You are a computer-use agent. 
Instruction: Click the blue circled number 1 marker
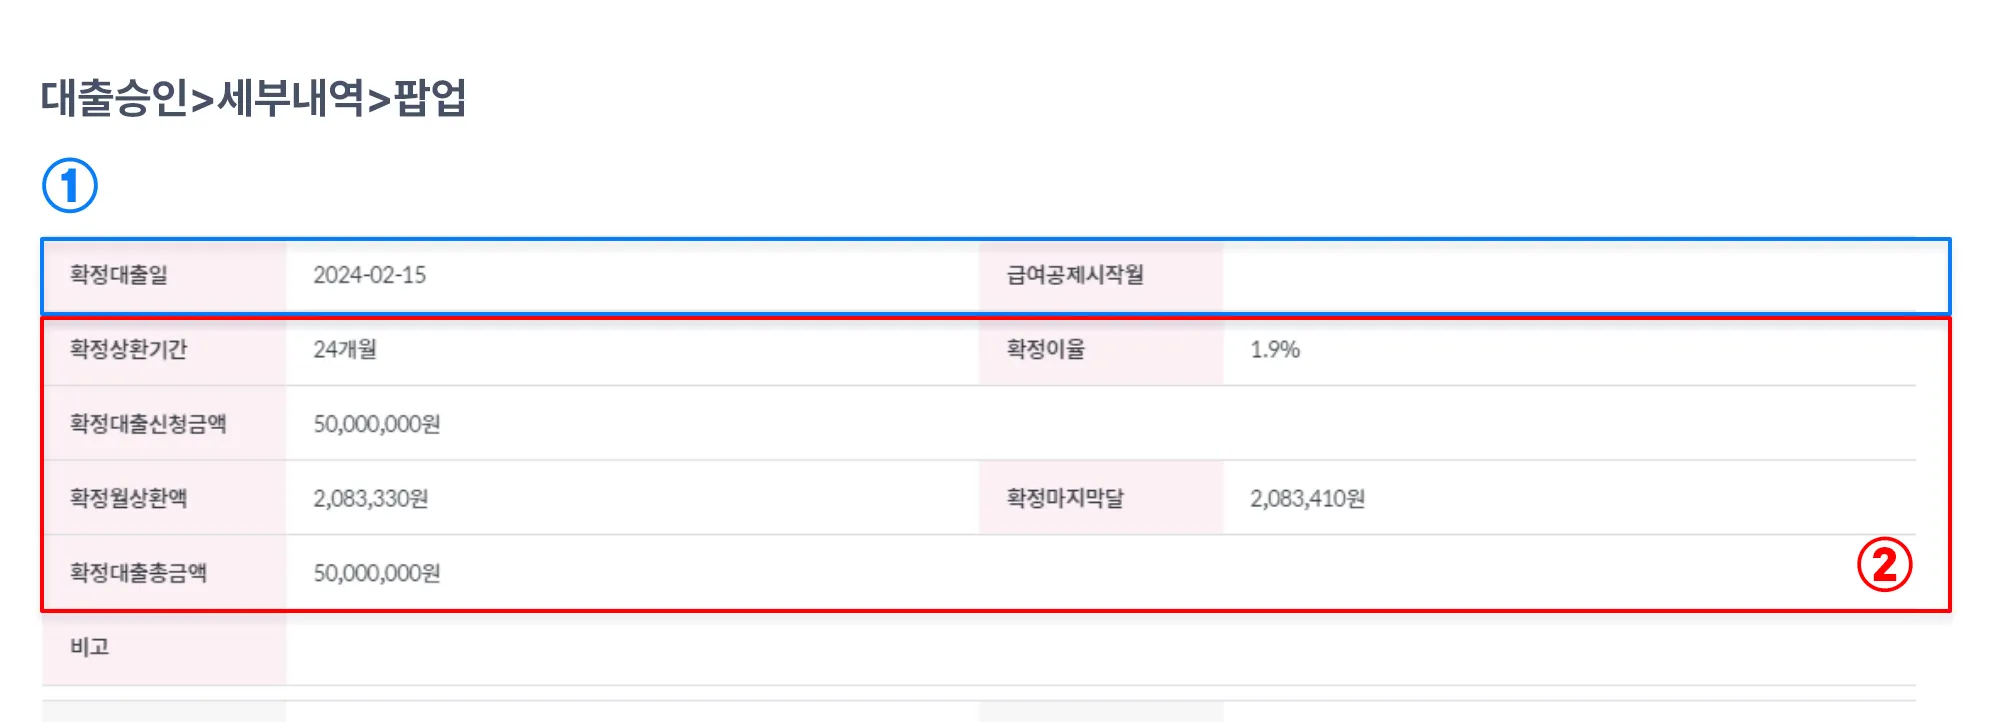tap(70, 186)
